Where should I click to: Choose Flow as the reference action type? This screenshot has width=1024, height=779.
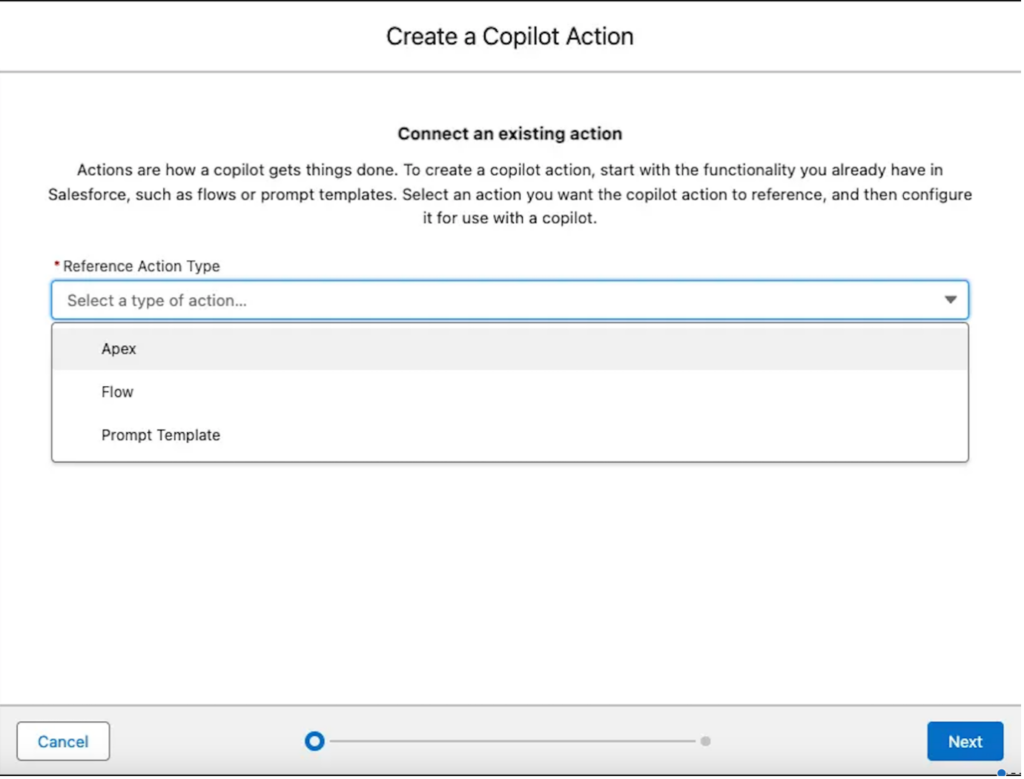pyautogui.click(x=509, y=392)
